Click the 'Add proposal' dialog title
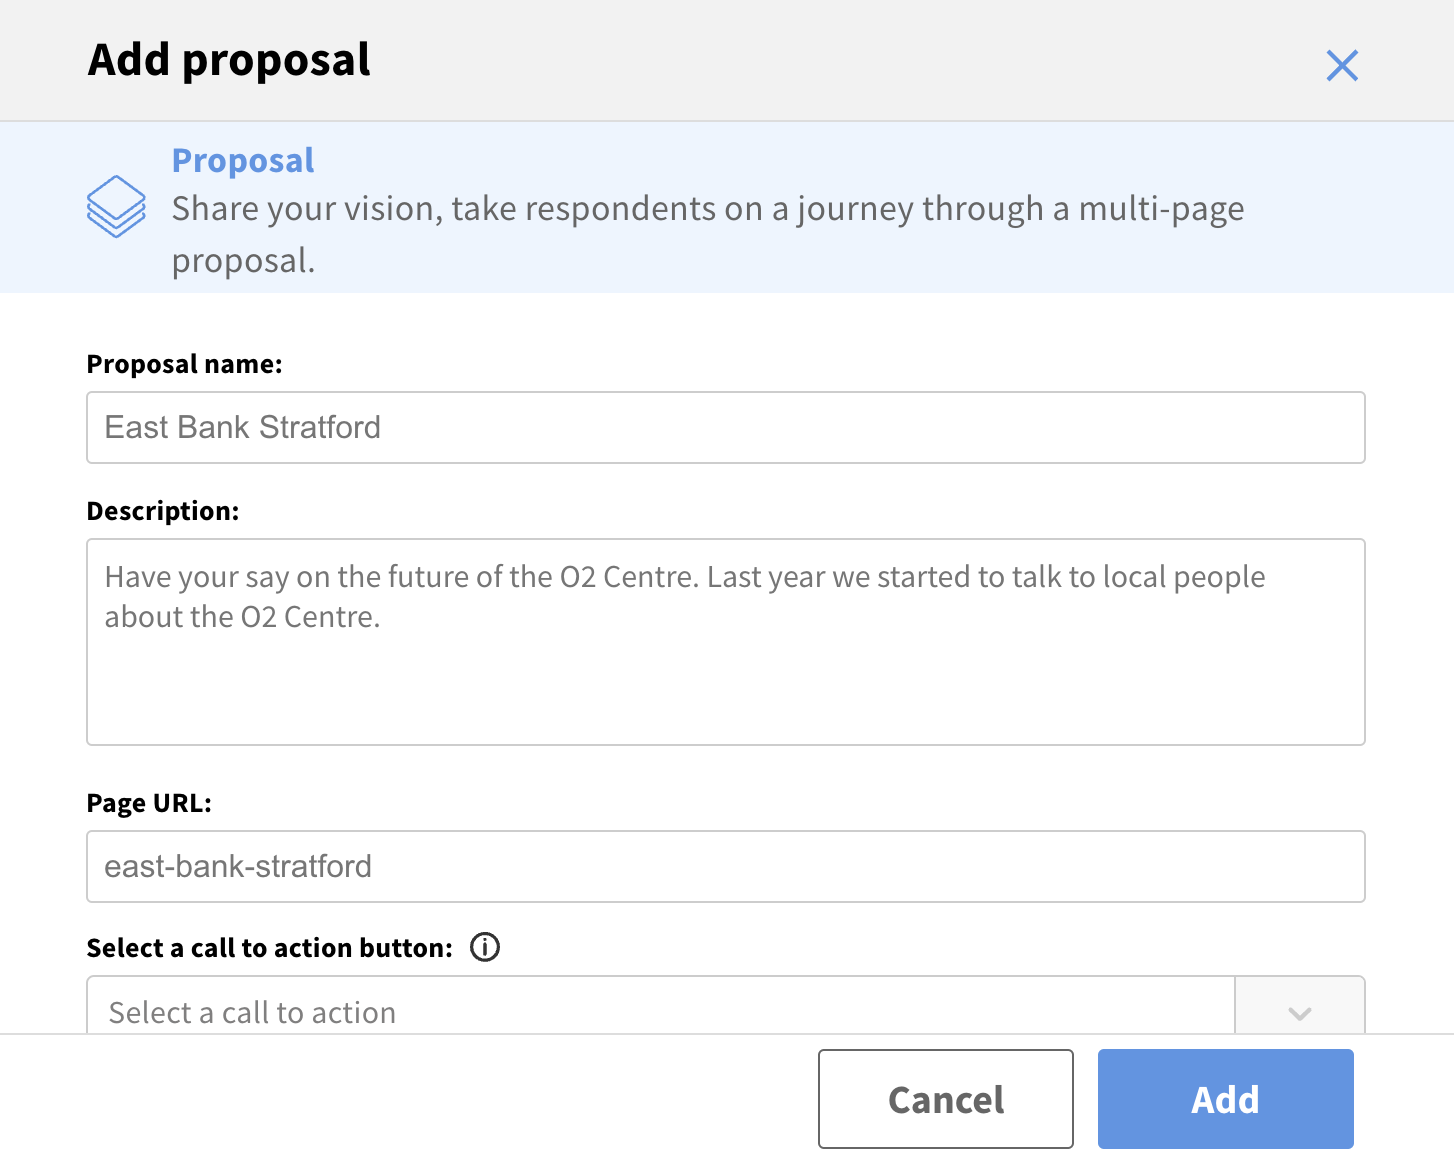This screenshot has width=1454, height=1160. click(229, 60)
